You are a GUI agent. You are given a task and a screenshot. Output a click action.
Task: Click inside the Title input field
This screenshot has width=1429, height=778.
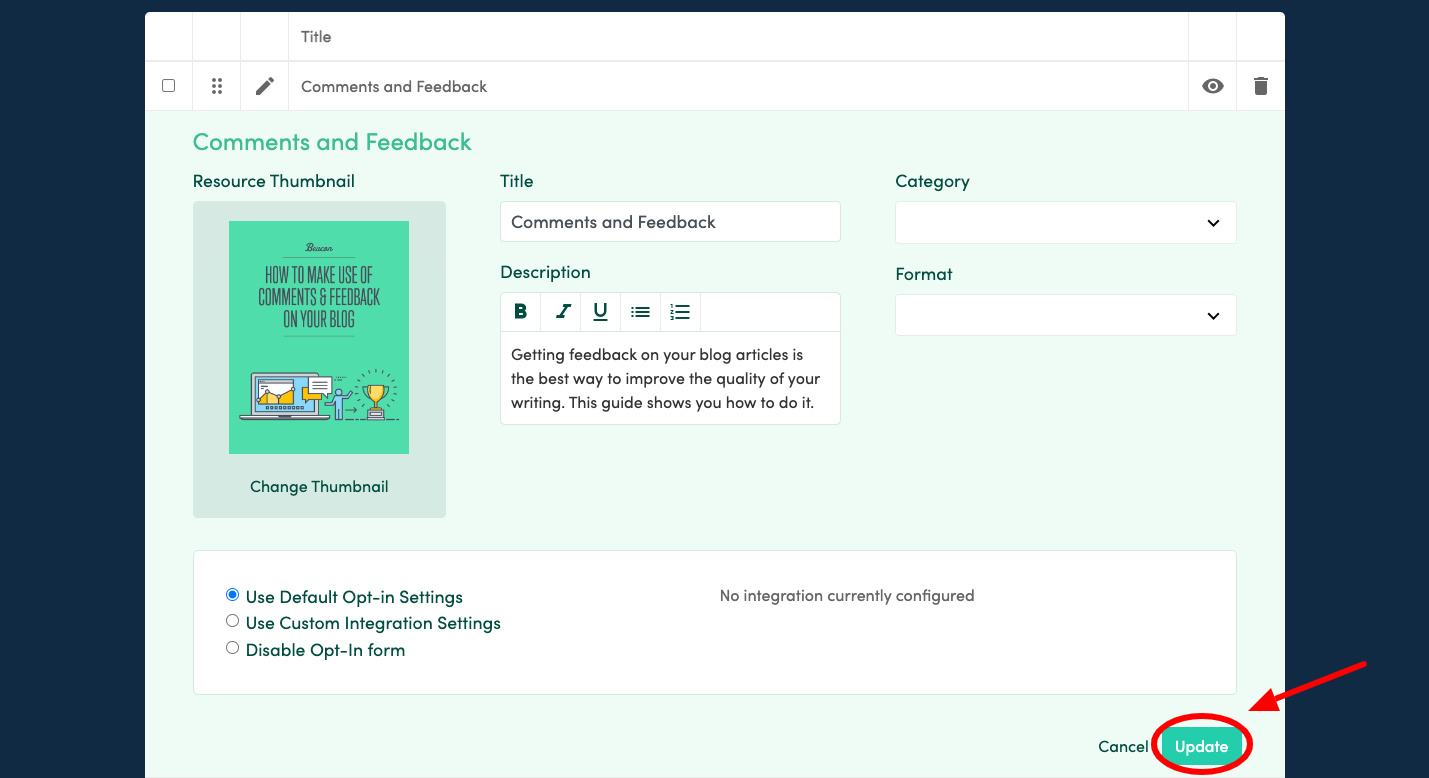click(x=669, y=221)
